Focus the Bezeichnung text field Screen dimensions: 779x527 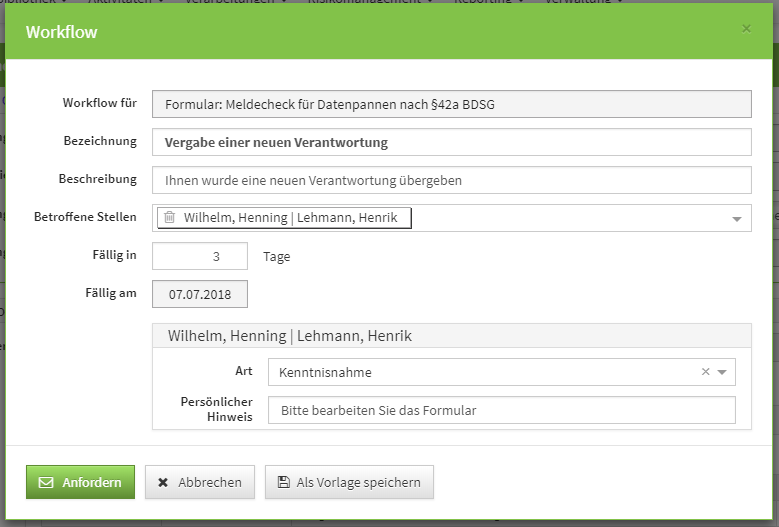point(451,142)
